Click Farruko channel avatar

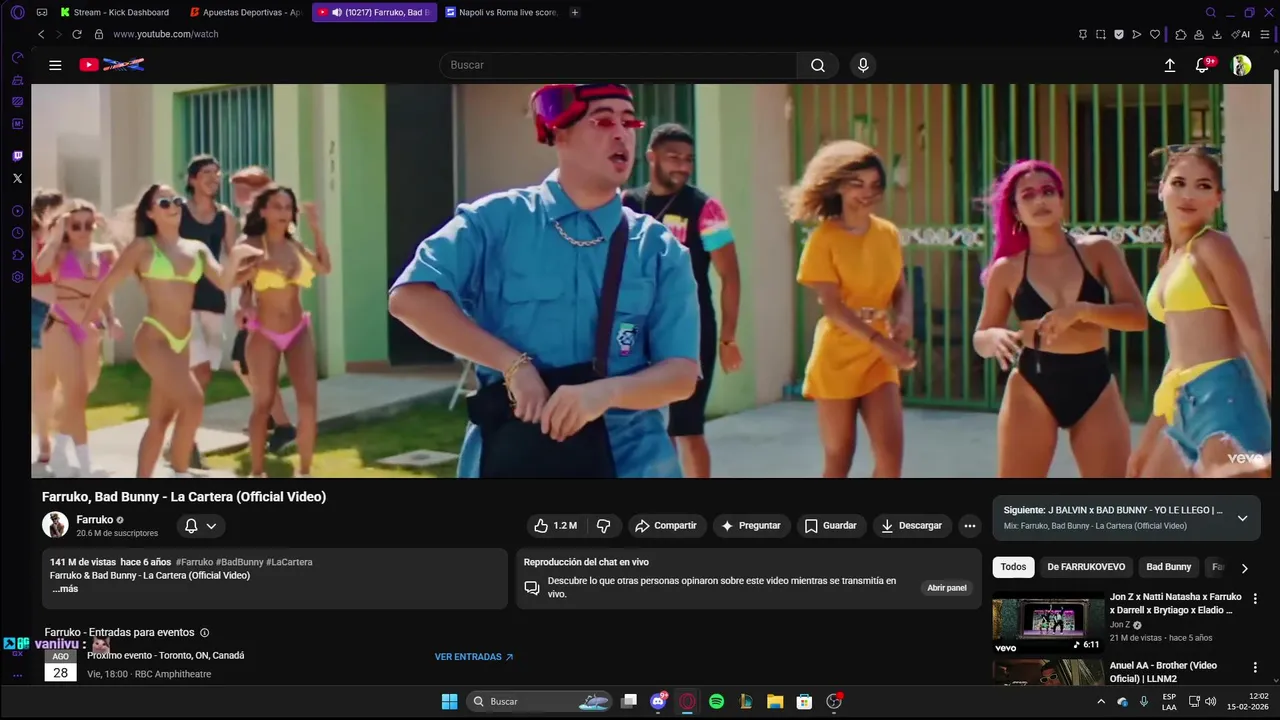55,525
